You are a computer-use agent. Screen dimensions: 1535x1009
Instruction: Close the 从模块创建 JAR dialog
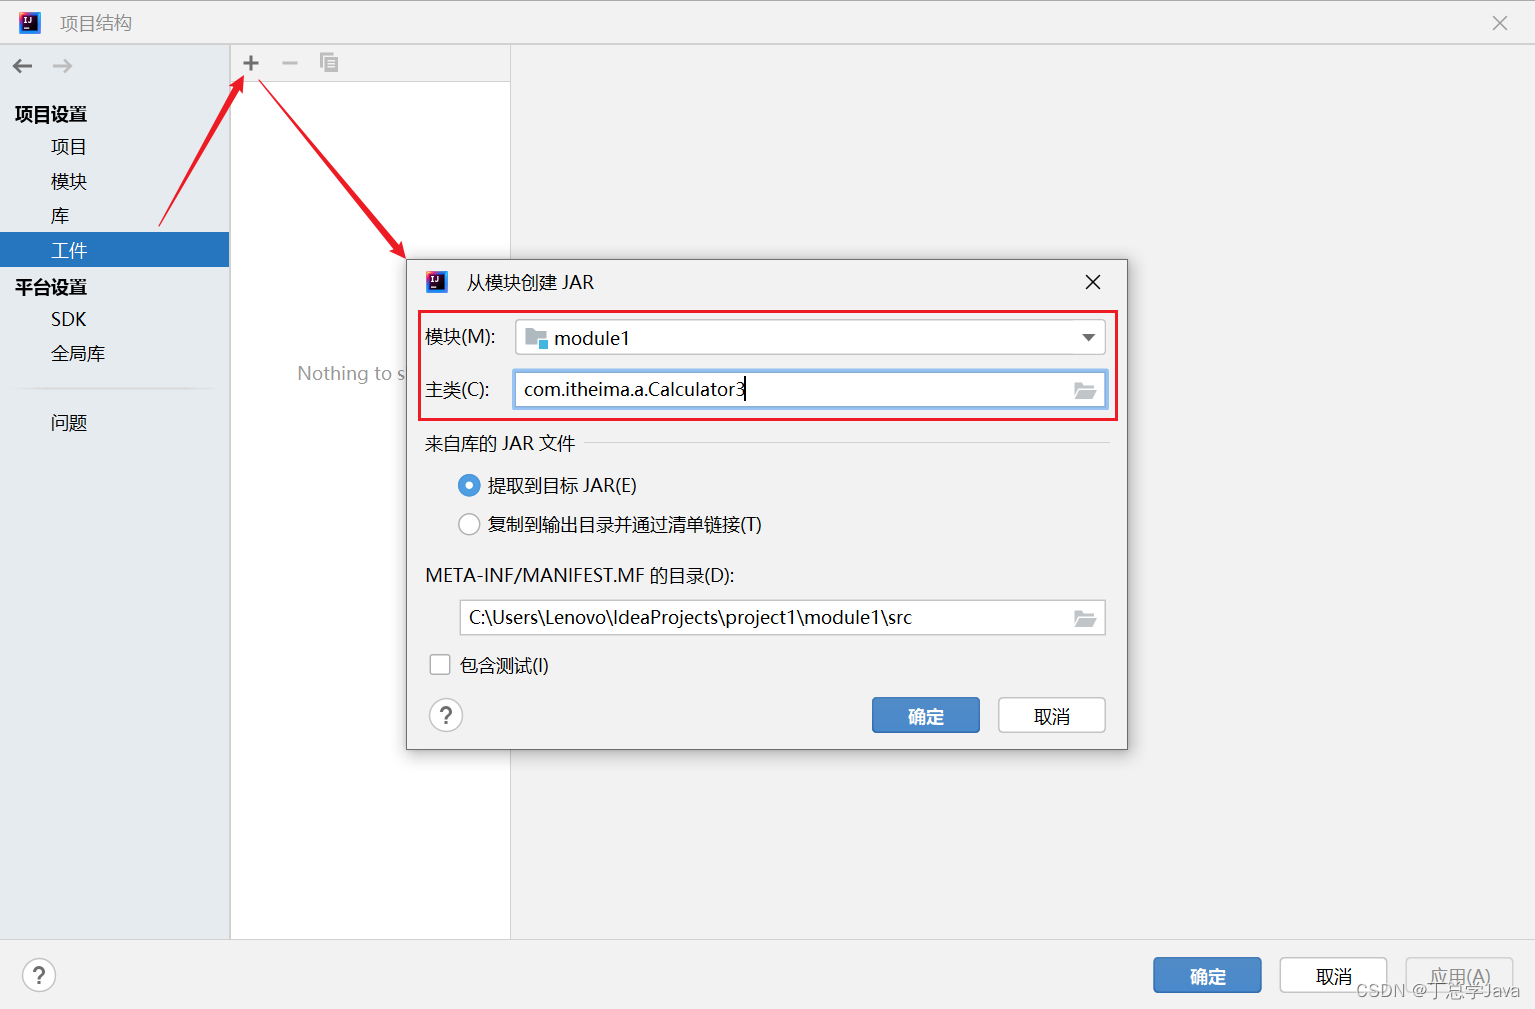coord(1093,282)
